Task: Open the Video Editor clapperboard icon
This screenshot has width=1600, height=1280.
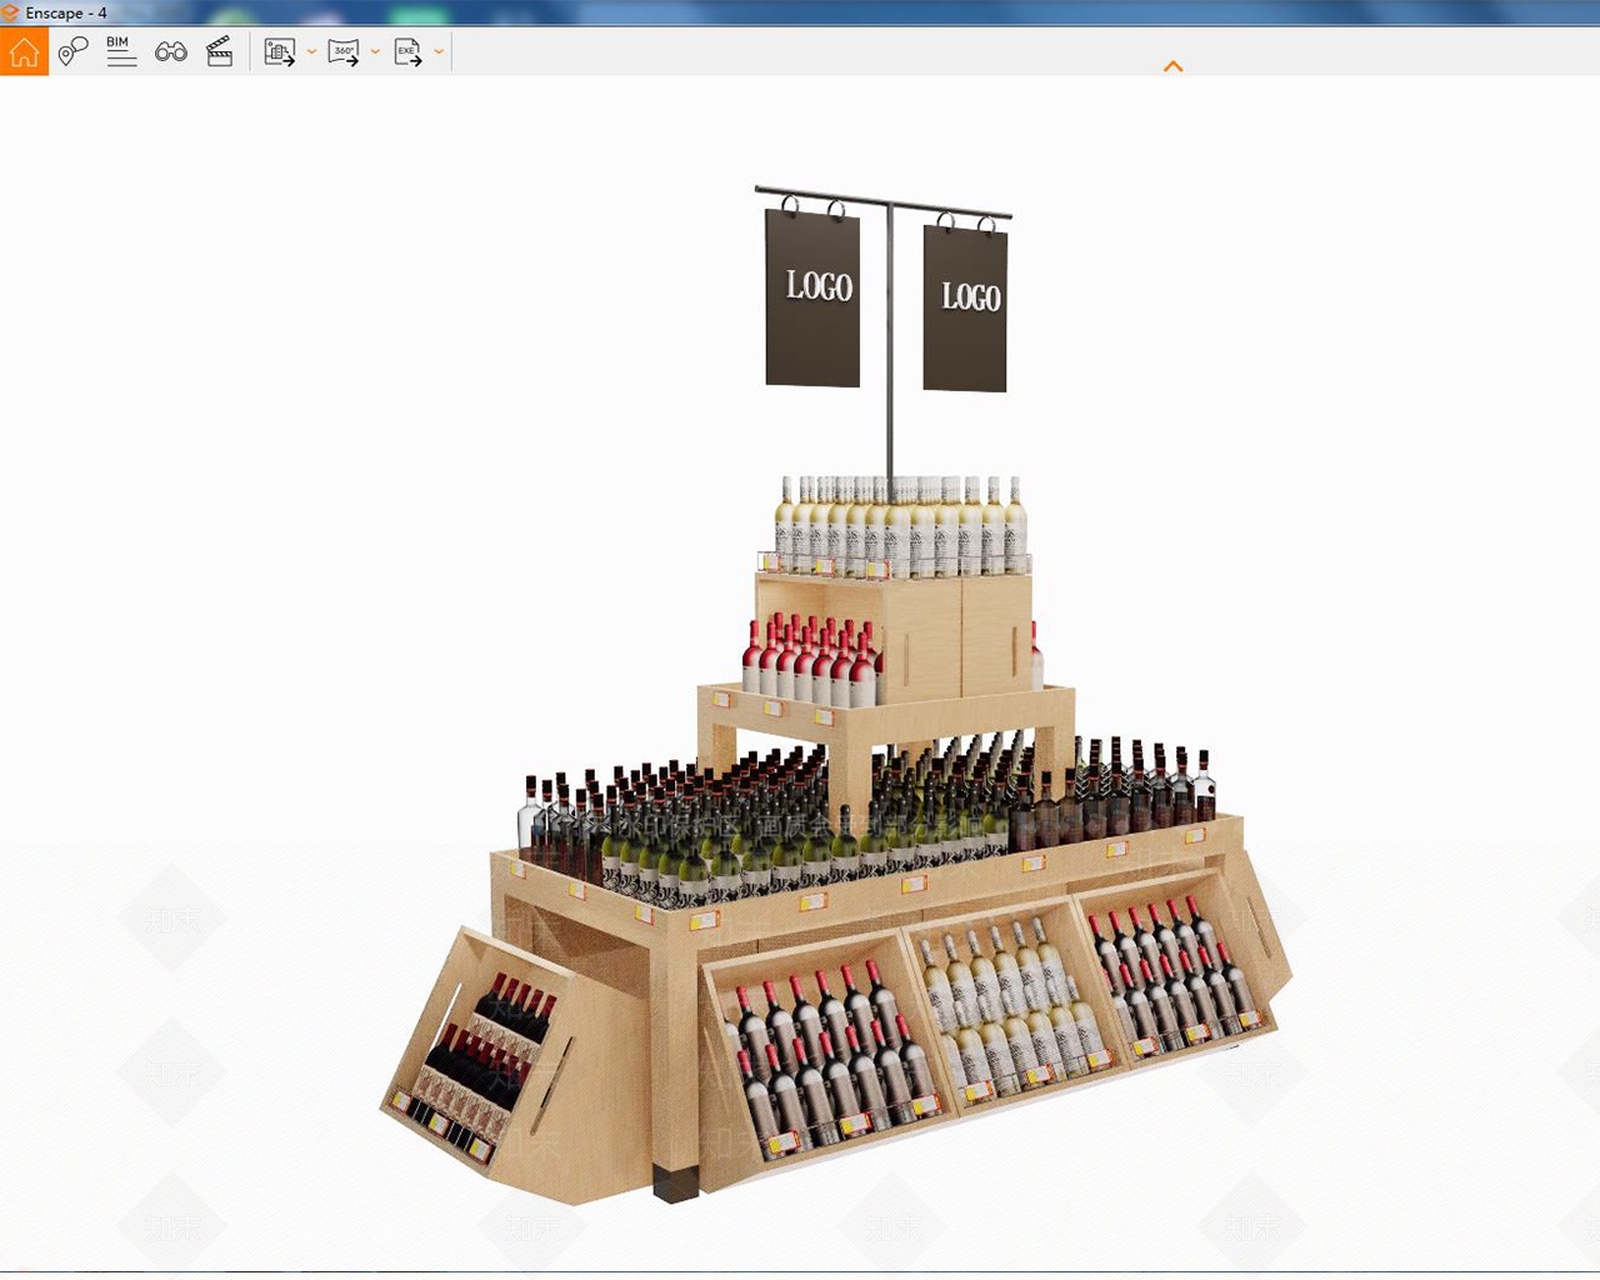Action: coord(219,51)
